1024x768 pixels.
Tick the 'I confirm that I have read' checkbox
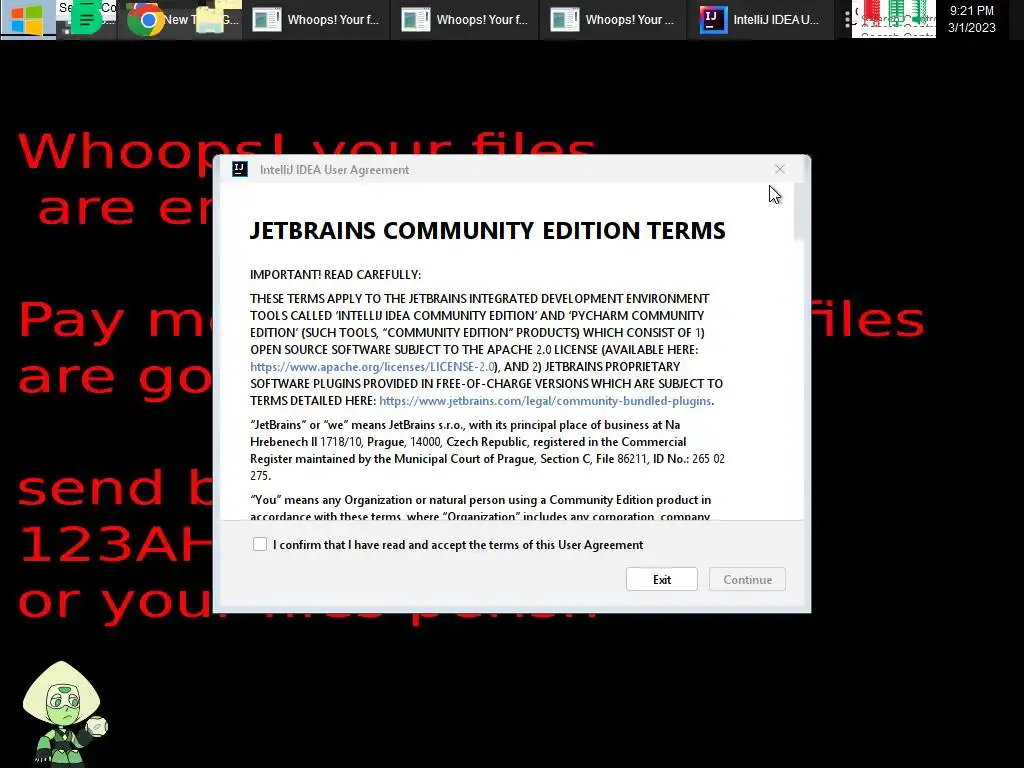(260, 544)
